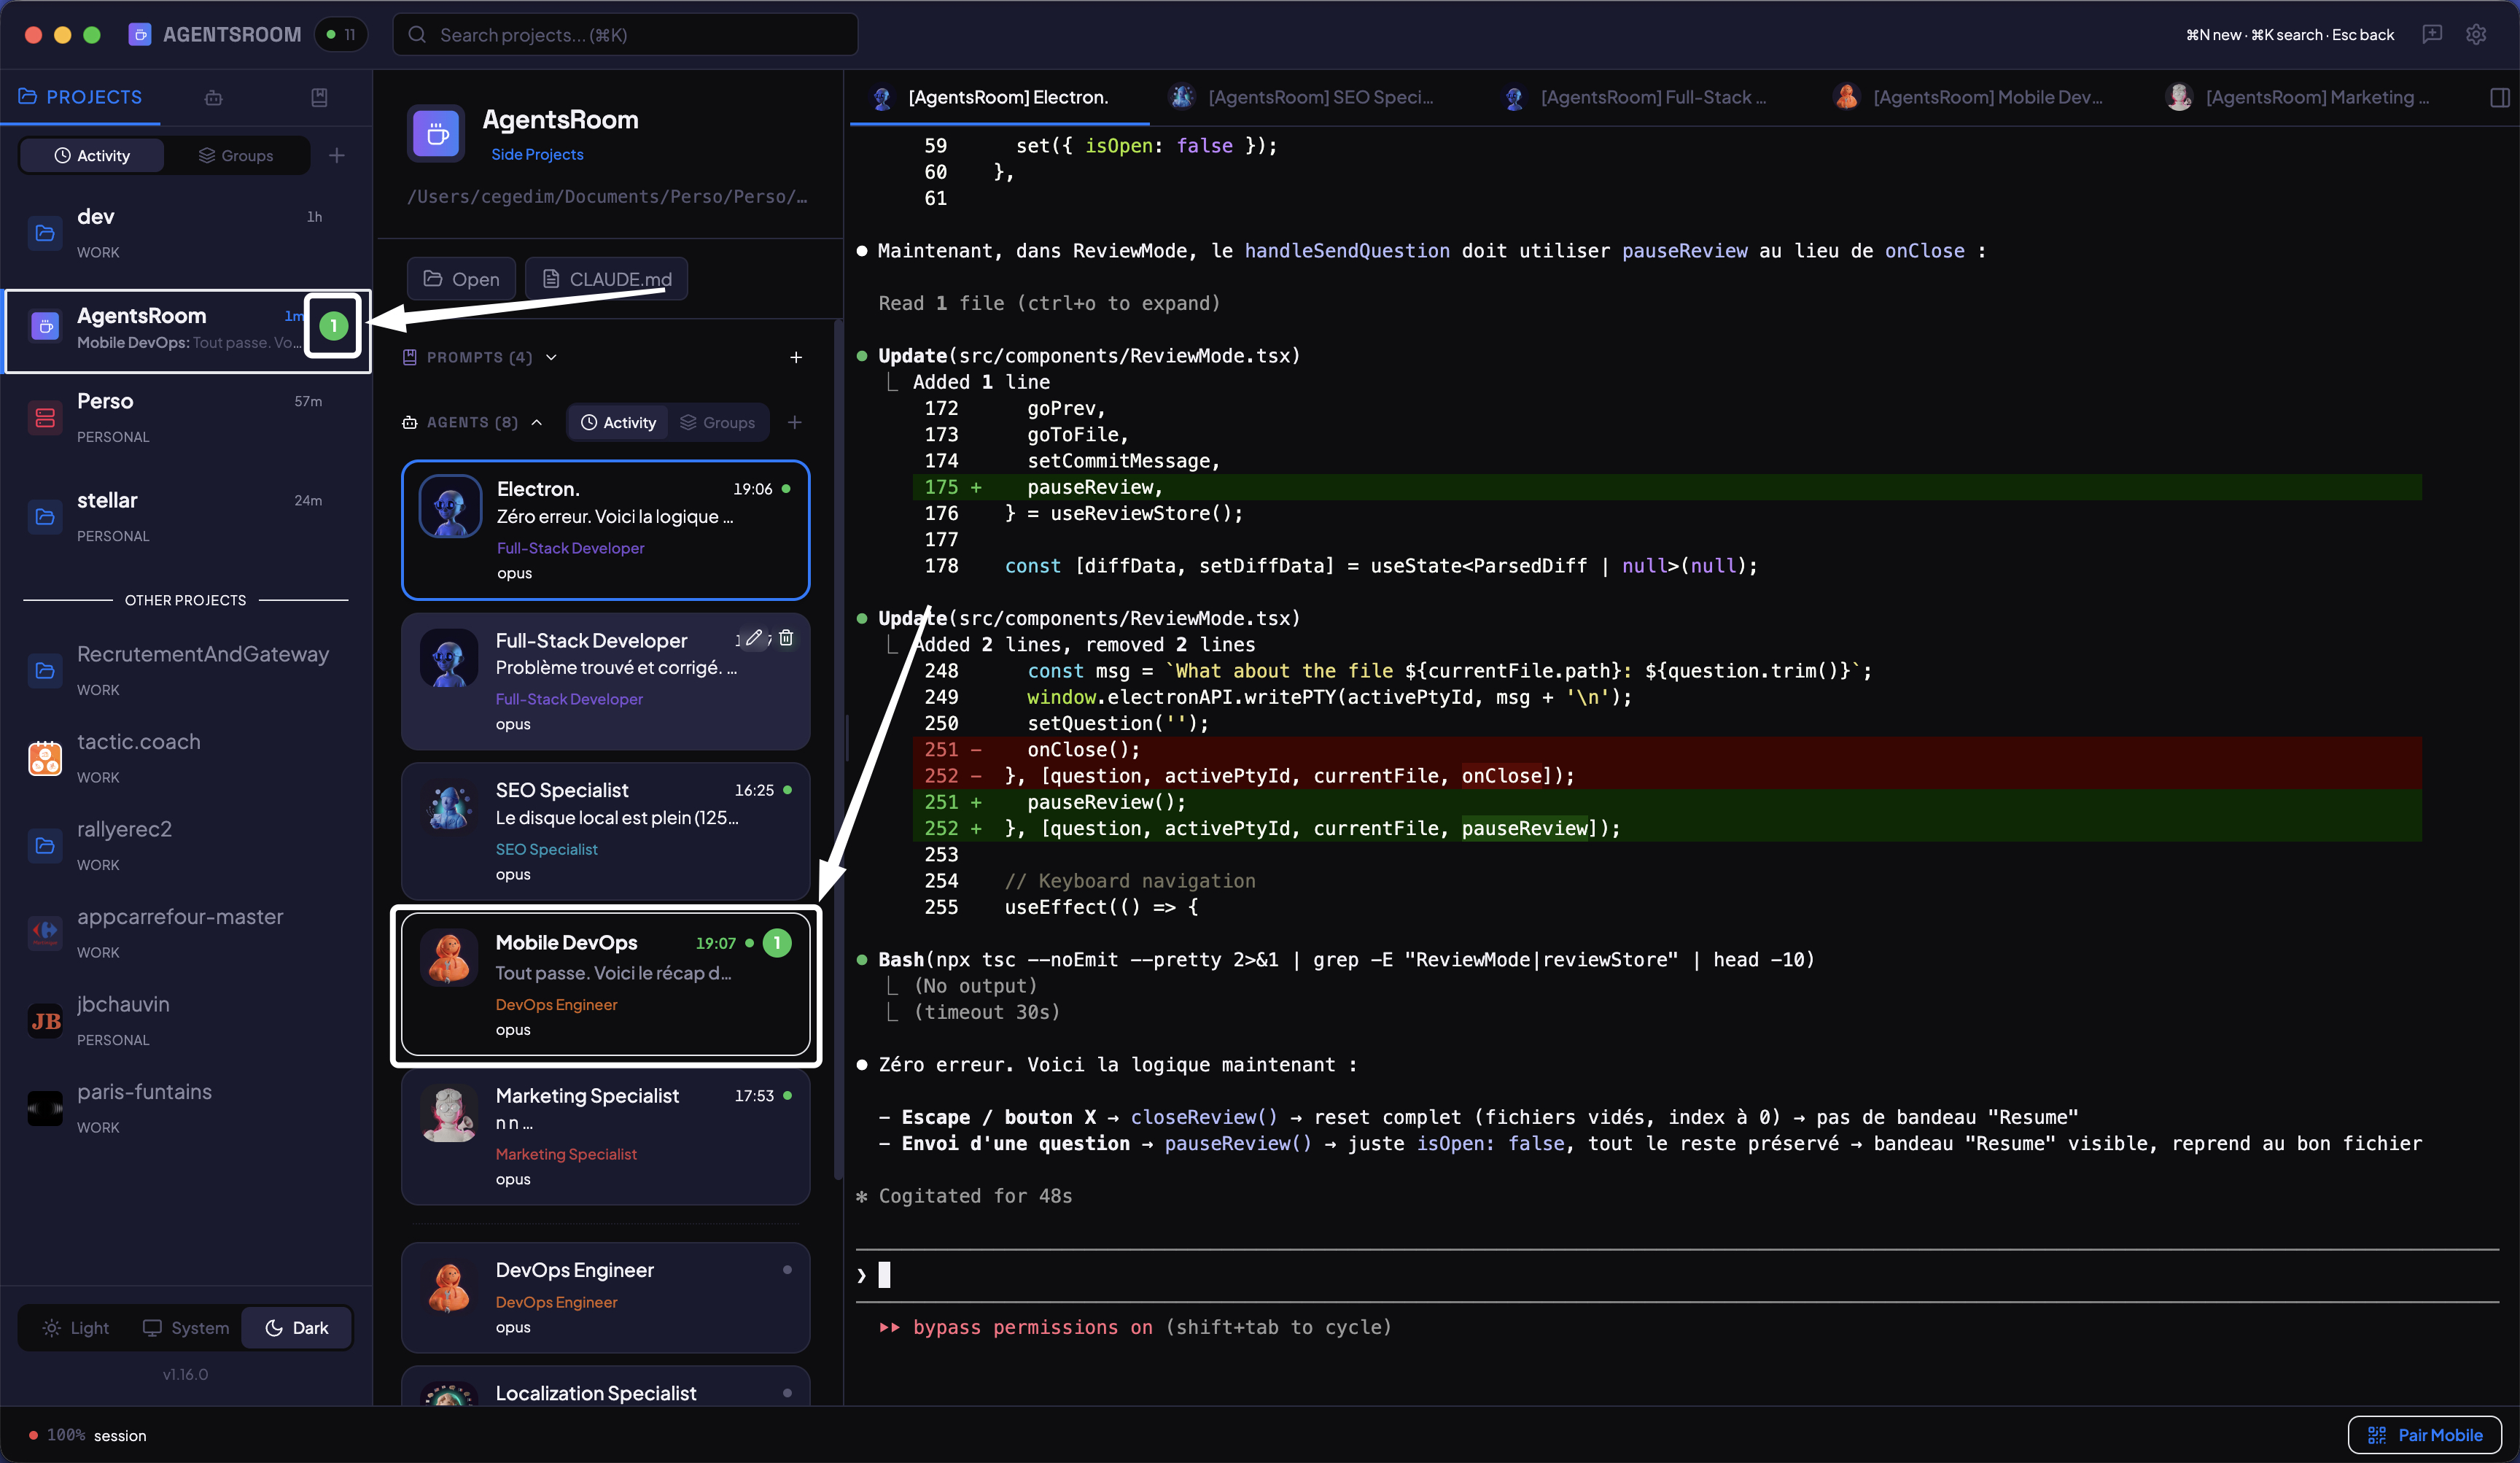The width and height of the screenshot is (2520, 1463).
Task: Click the Pair Mobile button
Action: pos(2424,1434)
